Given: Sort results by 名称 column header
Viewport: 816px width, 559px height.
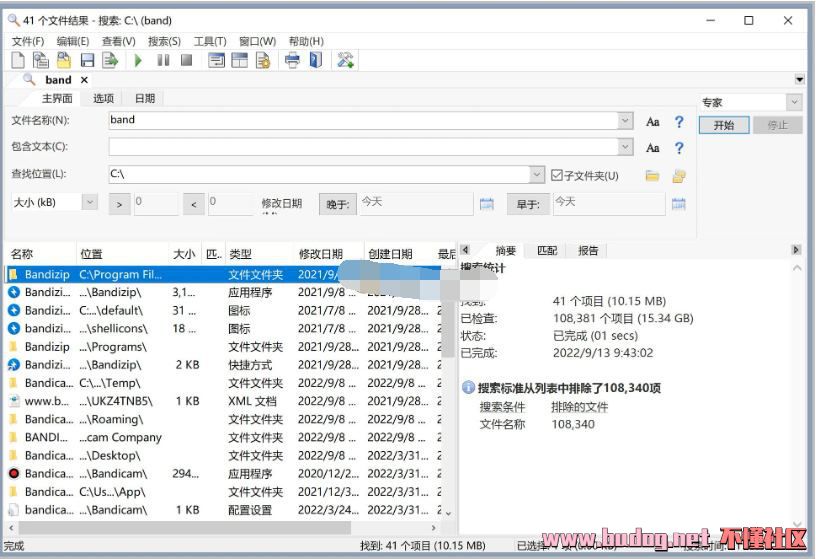Looking at the screenshot, I should pos(41,254).
